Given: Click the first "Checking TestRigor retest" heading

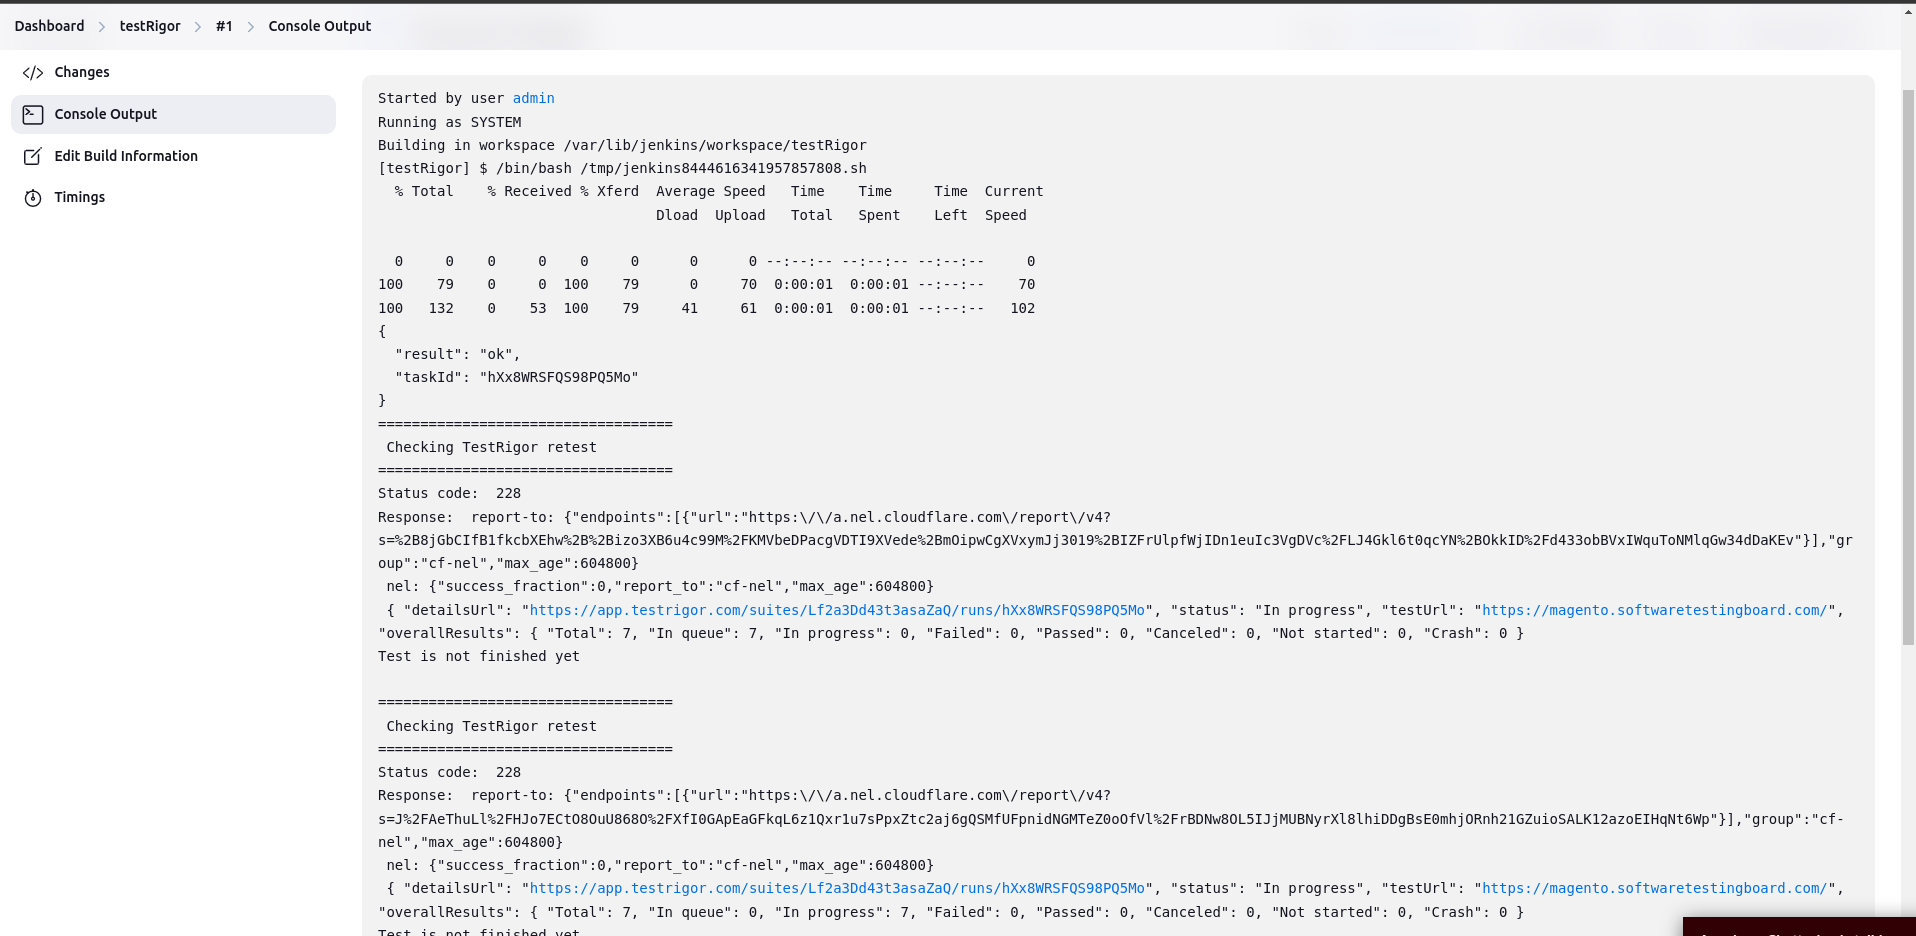Looking at the screenshot, I should point(491,447).
